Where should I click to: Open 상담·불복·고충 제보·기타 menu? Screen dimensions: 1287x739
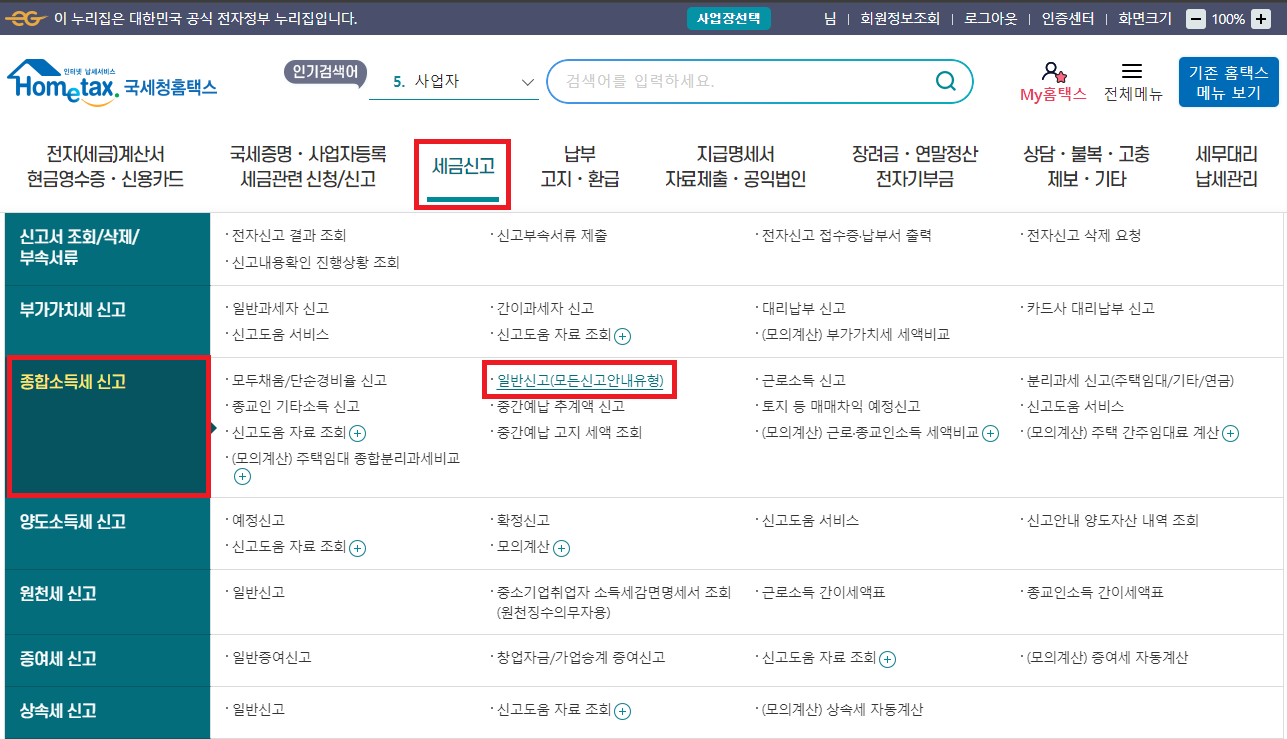tap(1087, 167)
